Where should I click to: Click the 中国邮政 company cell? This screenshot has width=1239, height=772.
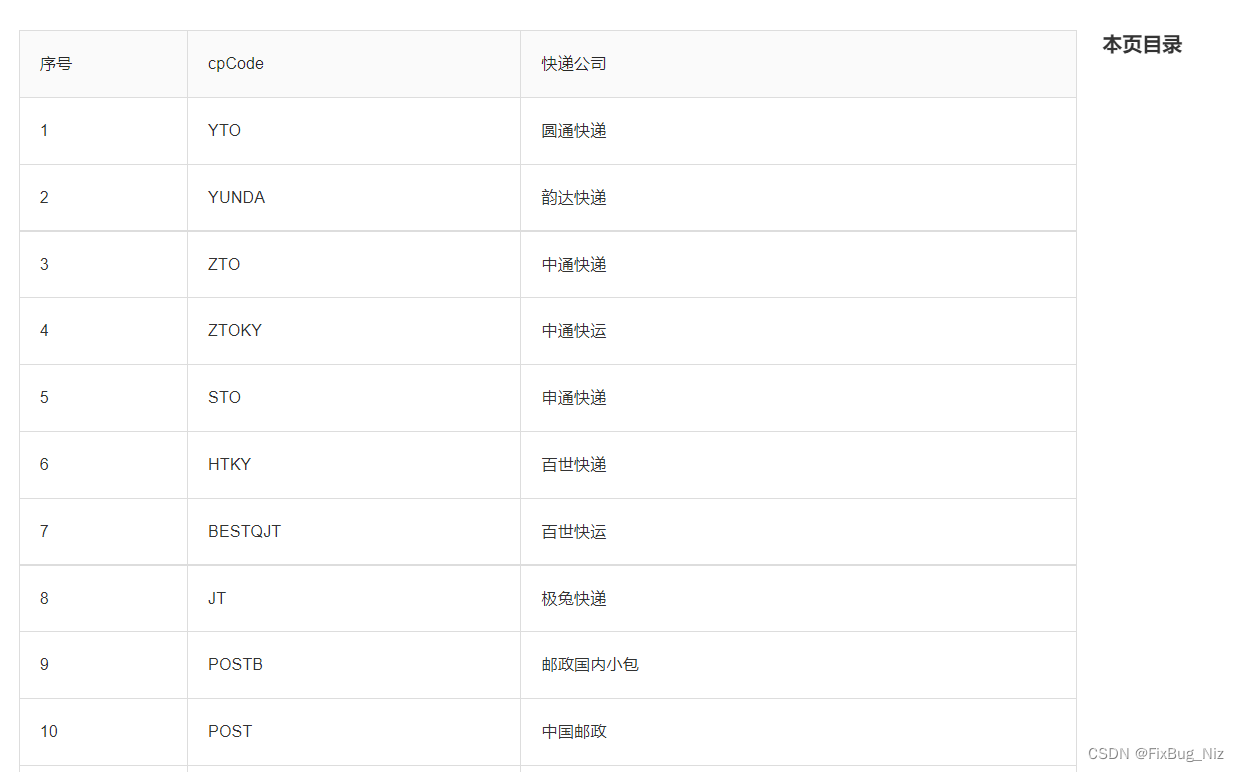pos(574,732)
